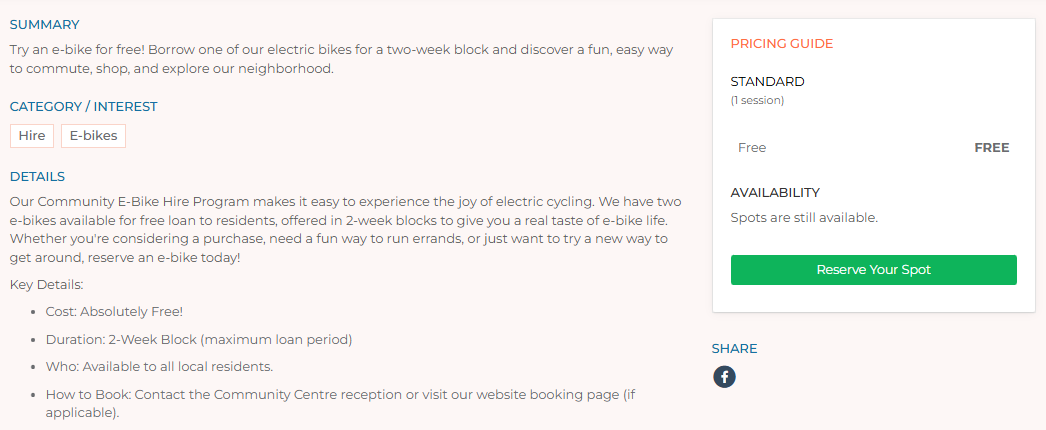This screenshot has width=1046, height=430.
Task: Click the 'Cost: Absolutely Free!' bullet
Action: pyautogui.click(x=114, y=312)
